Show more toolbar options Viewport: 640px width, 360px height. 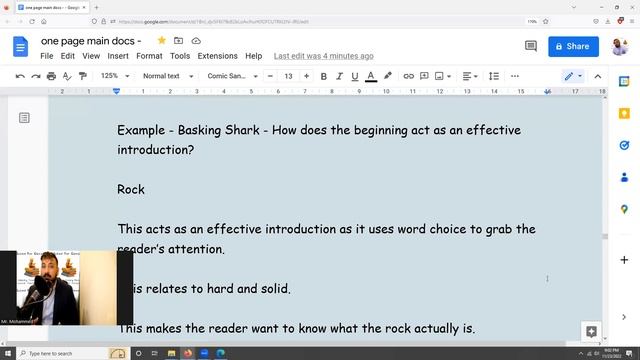515,76
